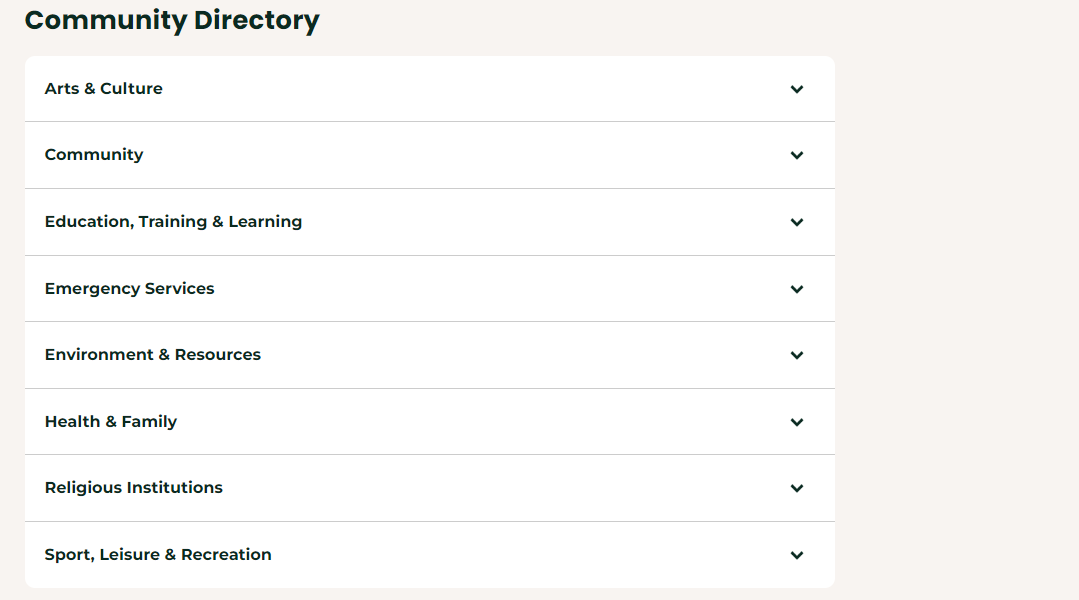
Task: Click the chevron beside Environment & Resources
Action: [797, 355]
